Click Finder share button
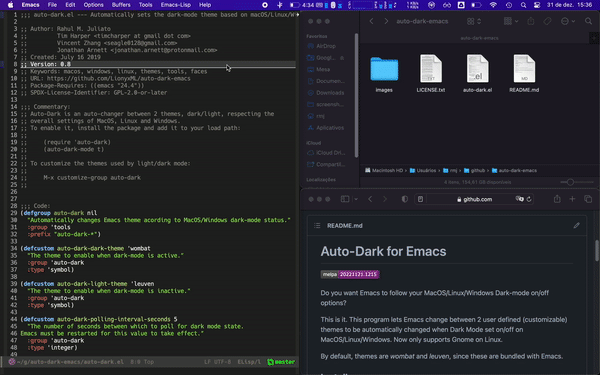This screenshot has height=375, width=600. point(531,21)
